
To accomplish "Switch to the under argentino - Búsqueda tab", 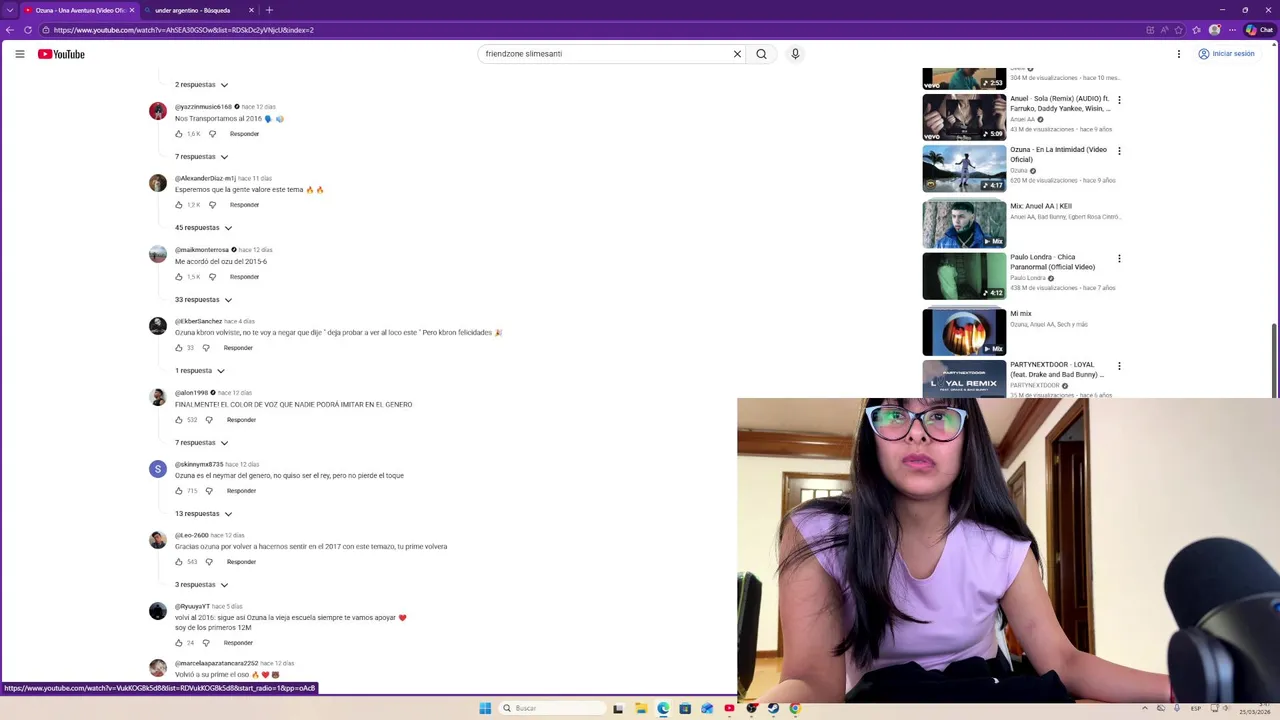I will (198, 10).
